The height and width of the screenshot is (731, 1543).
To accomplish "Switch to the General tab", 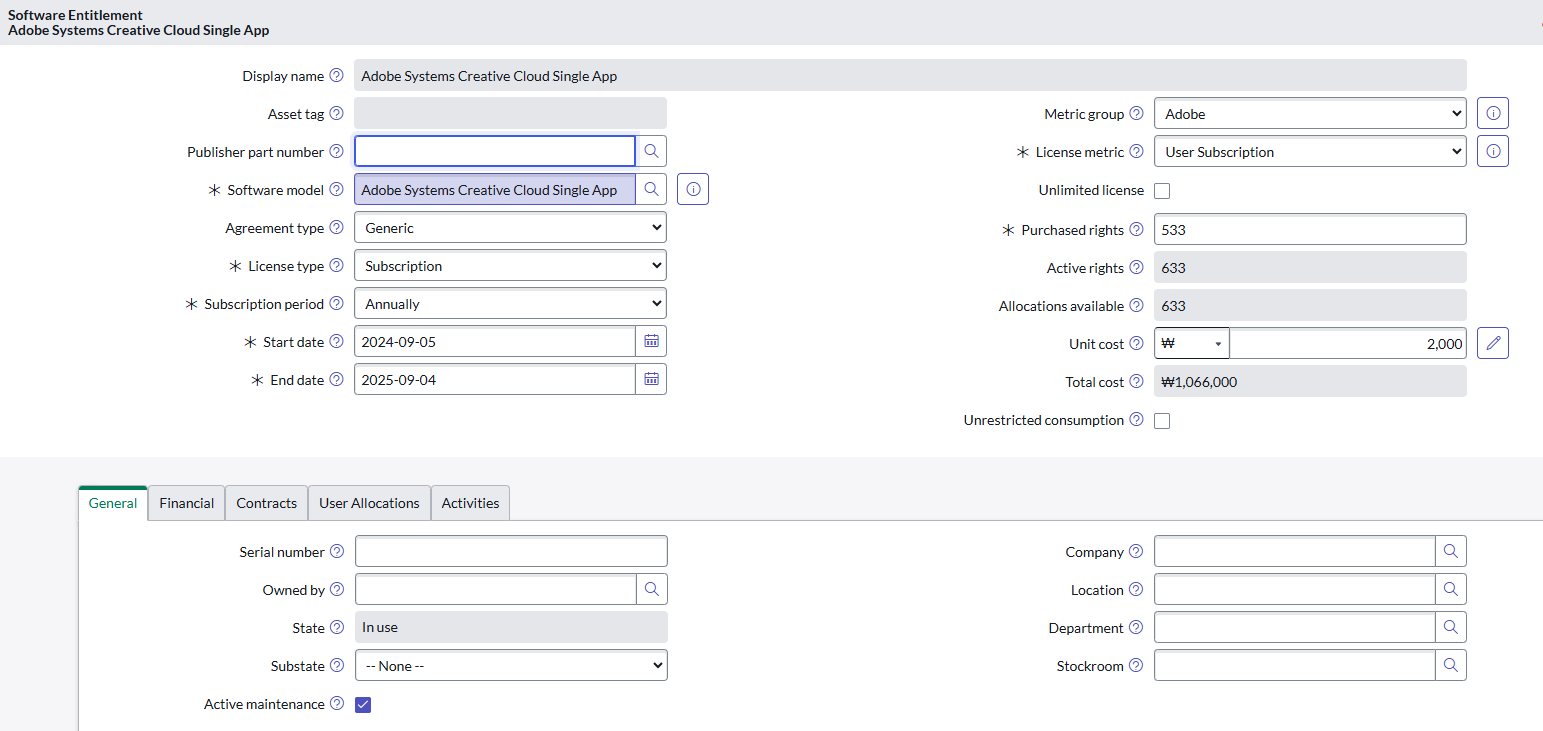I will (x=113, y=503).
